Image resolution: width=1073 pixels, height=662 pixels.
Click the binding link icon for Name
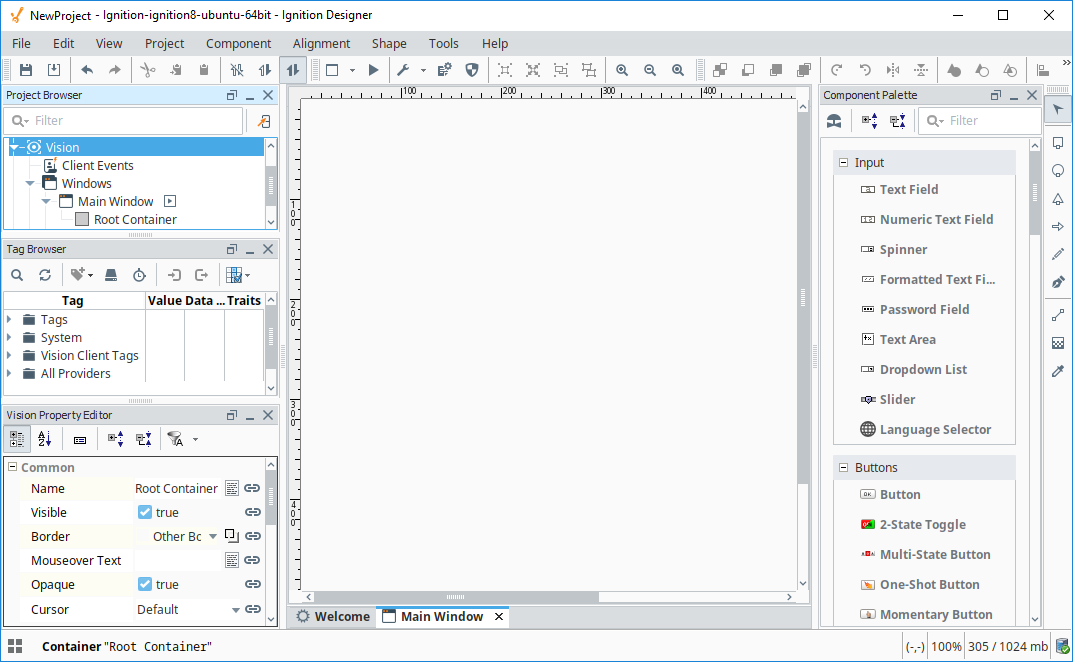253,488
